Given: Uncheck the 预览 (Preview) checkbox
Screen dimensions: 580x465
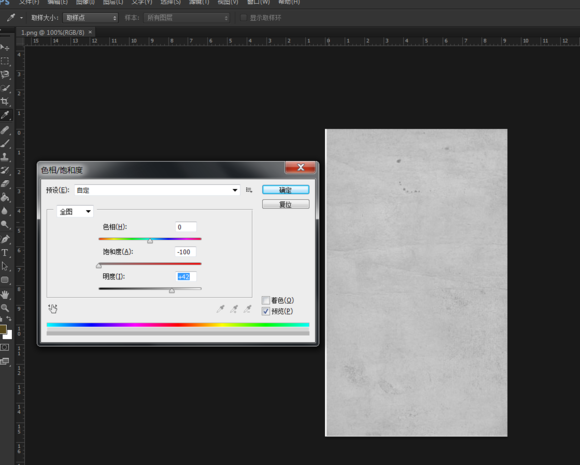Looking at the screenshot, I should [266, 311].
